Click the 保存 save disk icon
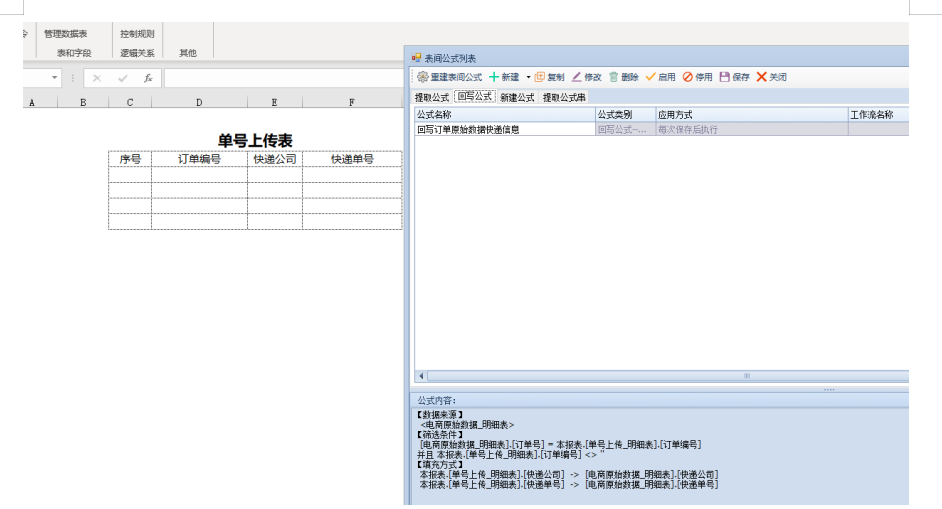The width and height of the screenshot is (942, 509). (x=725, y=77)
